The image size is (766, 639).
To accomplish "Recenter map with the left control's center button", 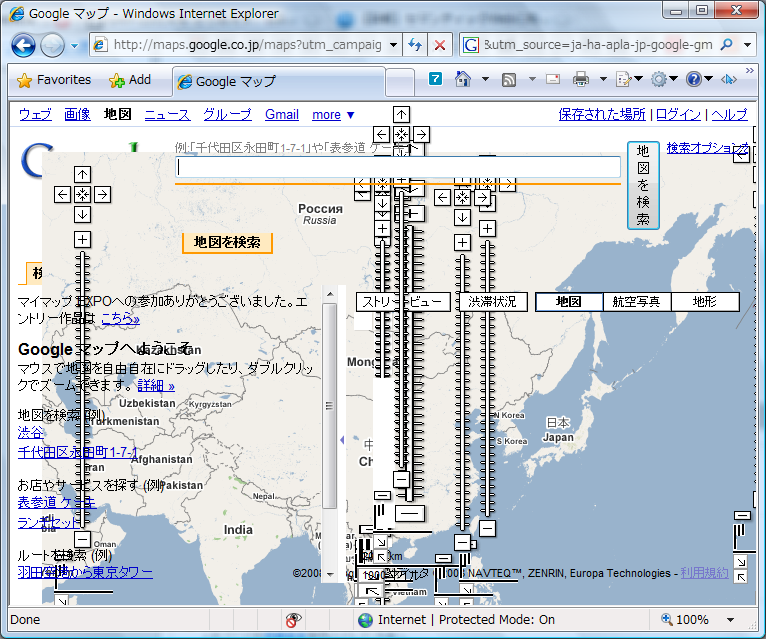I will tap(83, 194).
